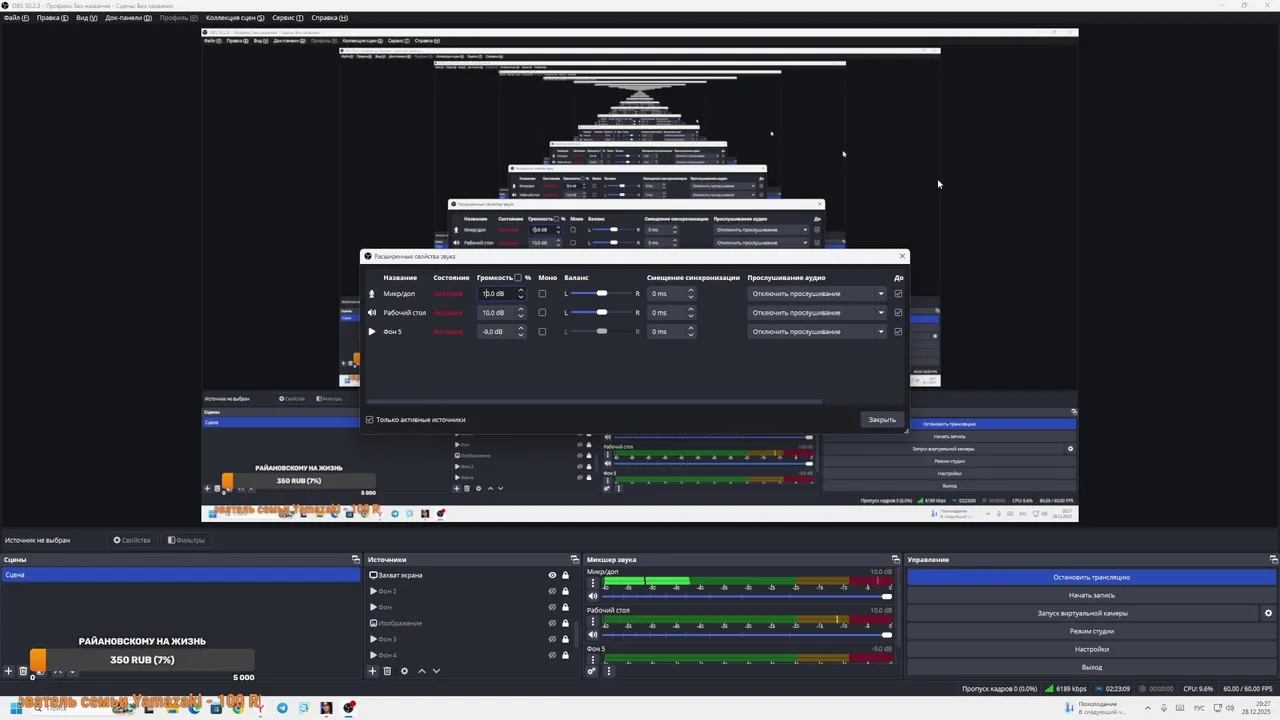Add a new scene with plus icon
Viewport: 1280px width, 720px height.
[x=9, y=671]
